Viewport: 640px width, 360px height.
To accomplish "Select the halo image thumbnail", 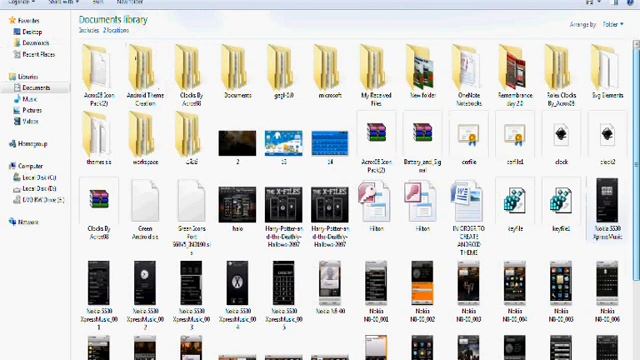I will click(x=237, y=209).
